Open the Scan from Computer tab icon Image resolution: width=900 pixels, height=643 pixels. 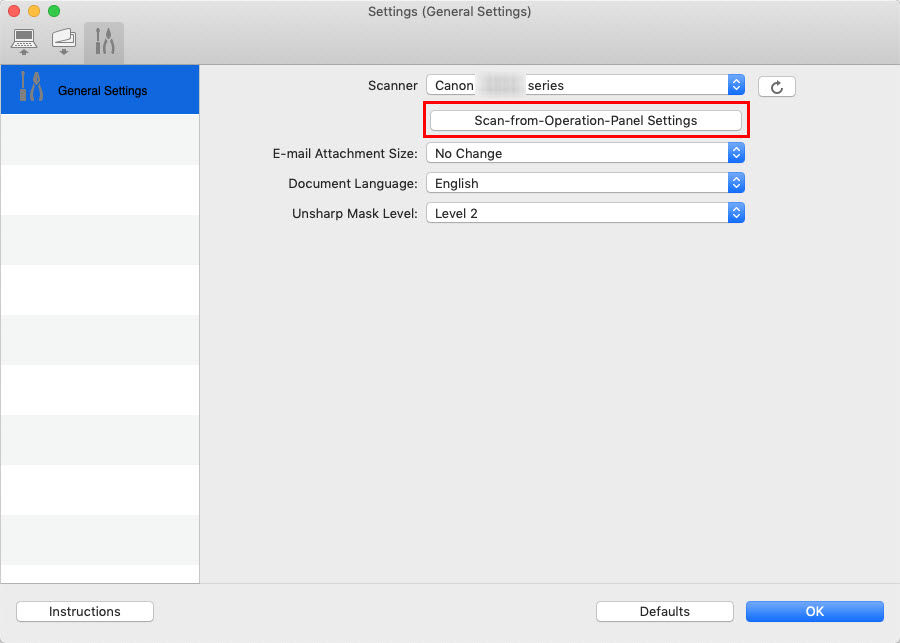point(24,42)
